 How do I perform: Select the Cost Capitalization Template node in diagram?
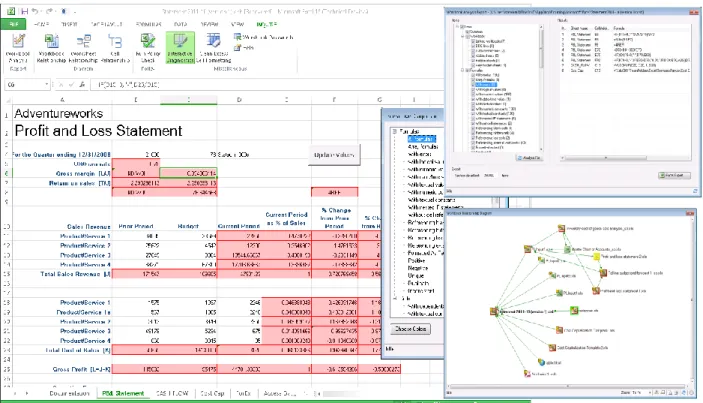click(552, 347)
